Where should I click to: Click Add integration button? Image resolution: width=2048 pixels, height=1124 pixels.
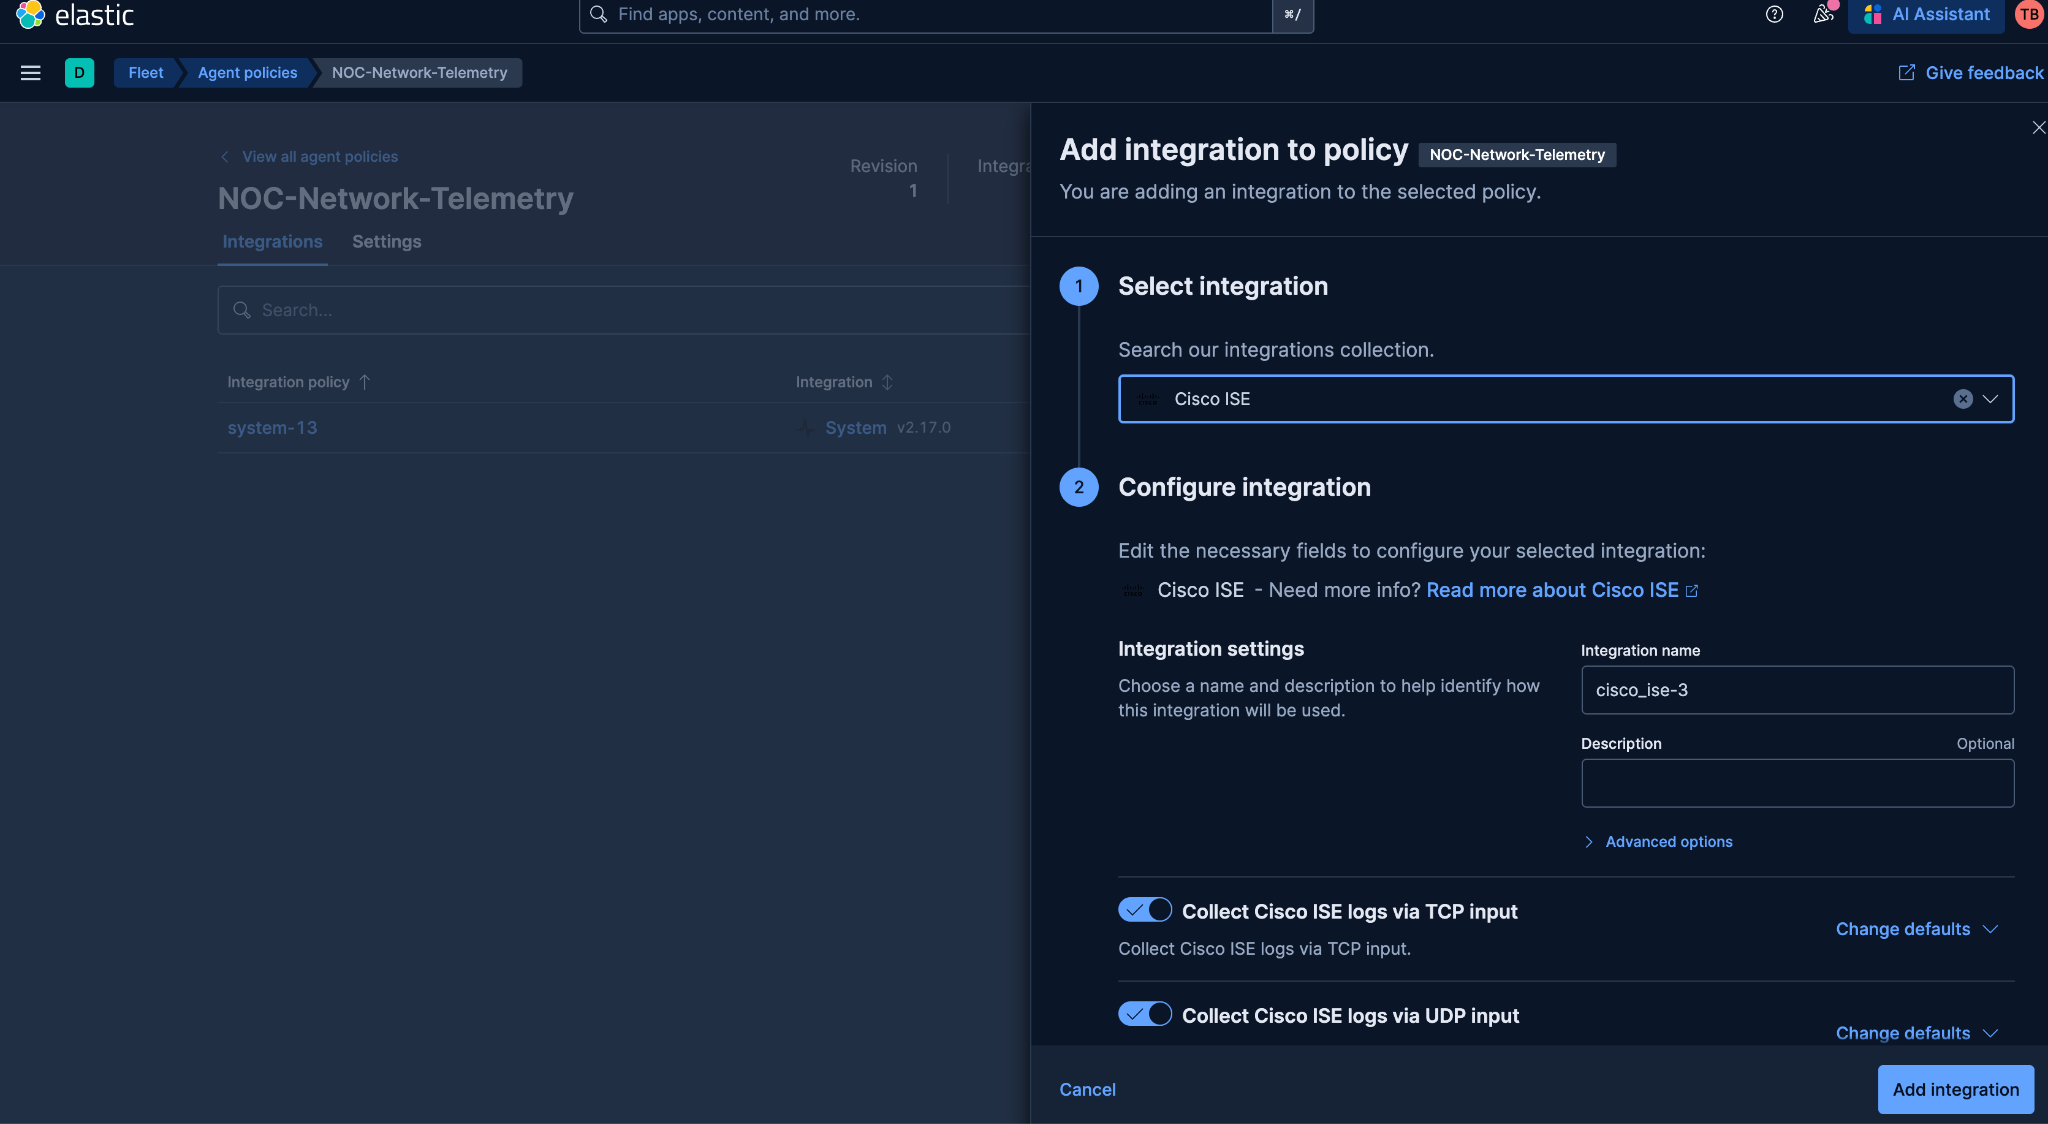click(1955, 1090)
